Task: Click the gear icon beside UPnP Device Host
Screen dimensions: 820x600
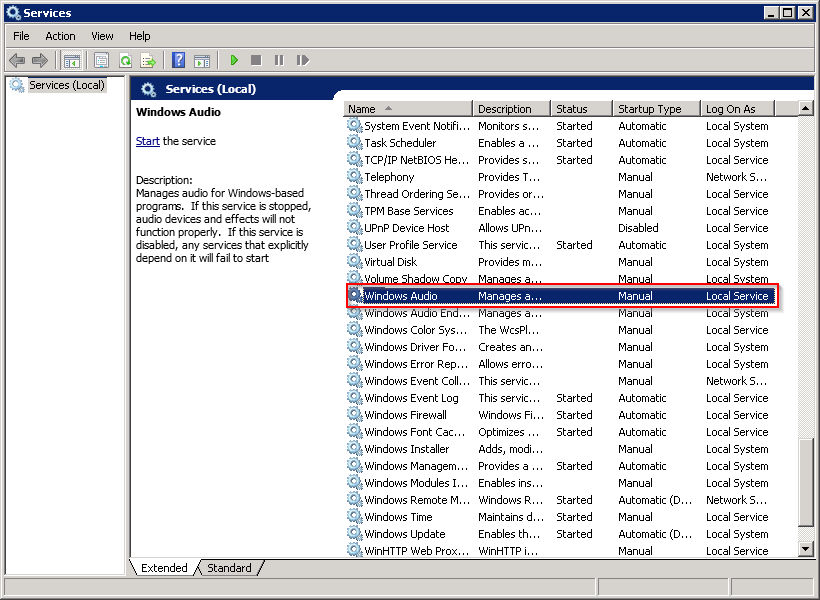Action: coord(355,227)
